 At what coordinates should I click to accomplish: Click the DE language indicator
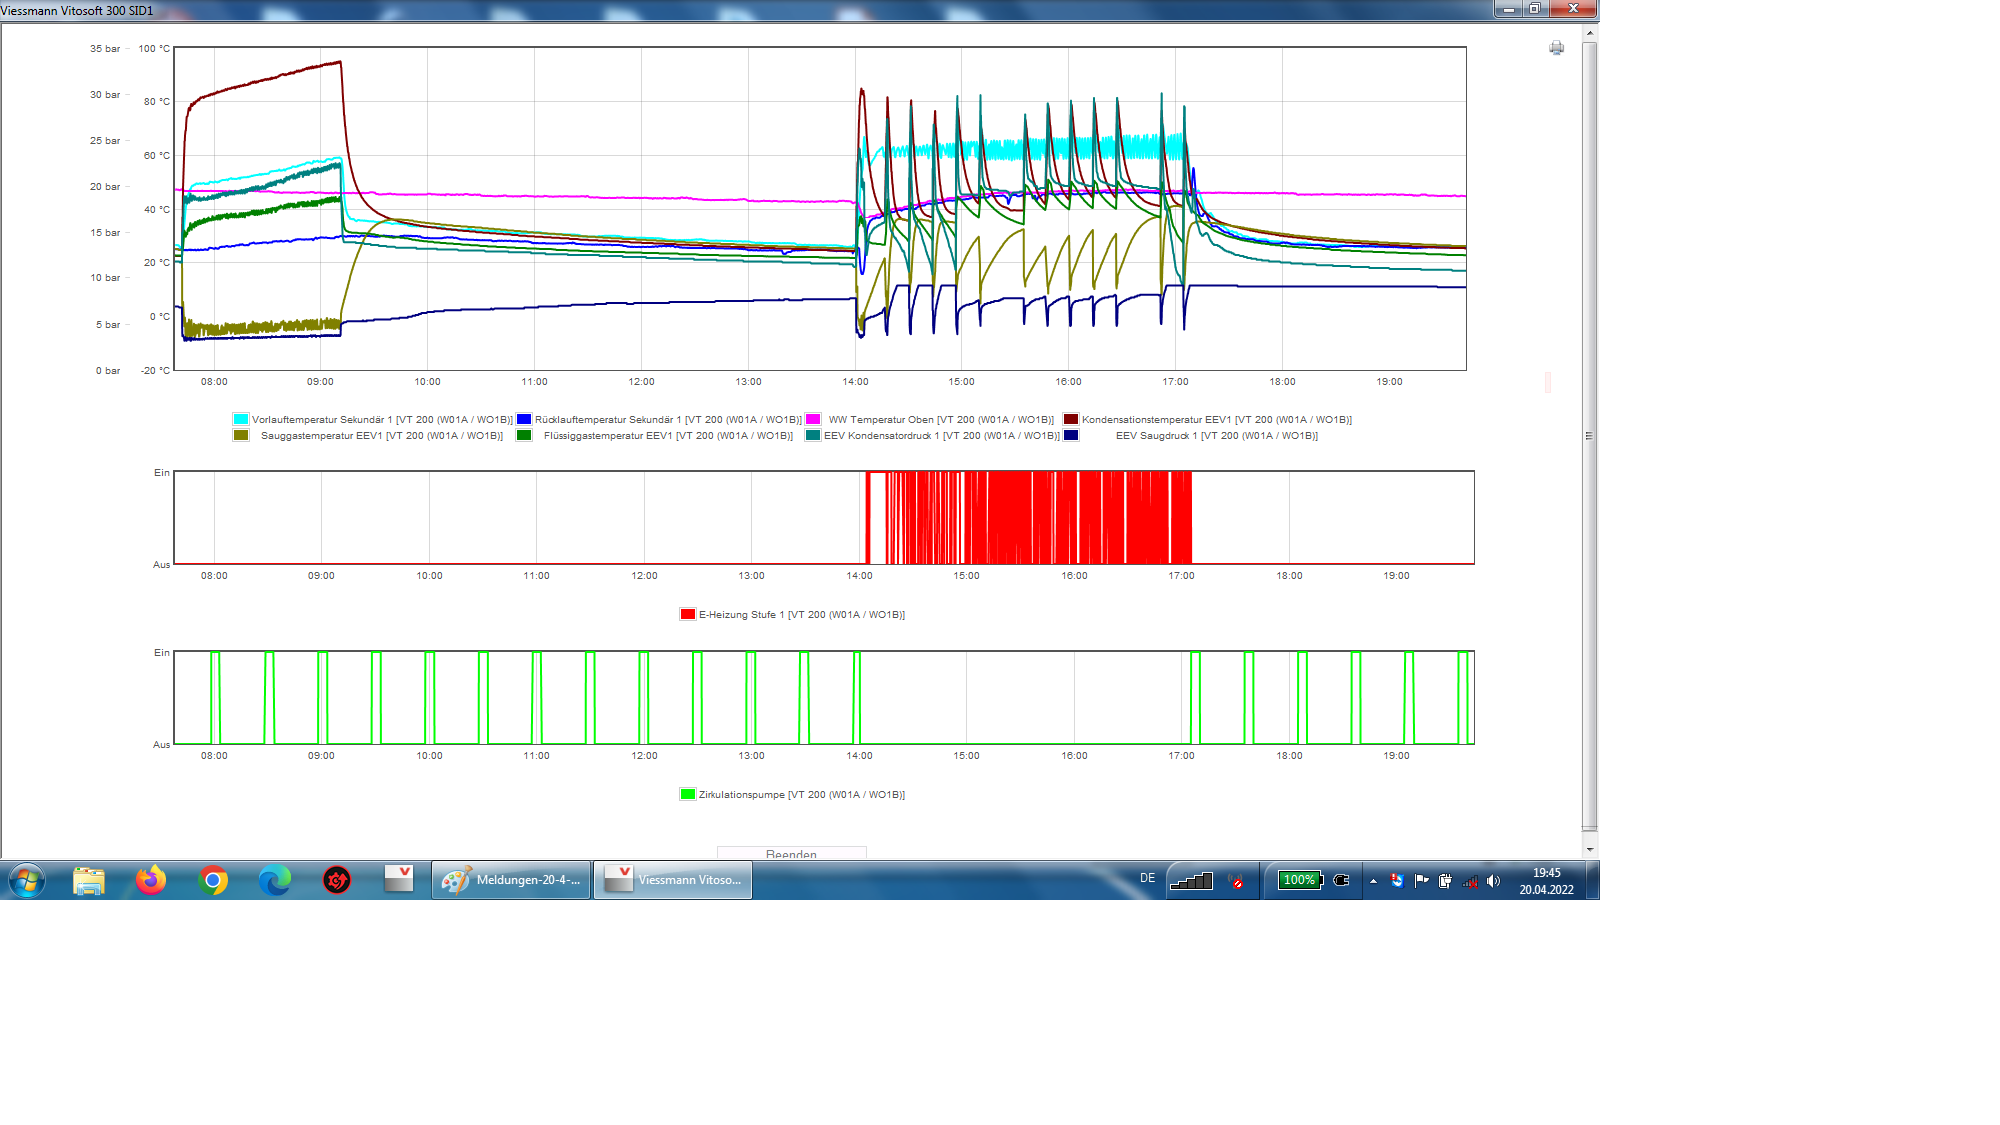coord(1147,878)
